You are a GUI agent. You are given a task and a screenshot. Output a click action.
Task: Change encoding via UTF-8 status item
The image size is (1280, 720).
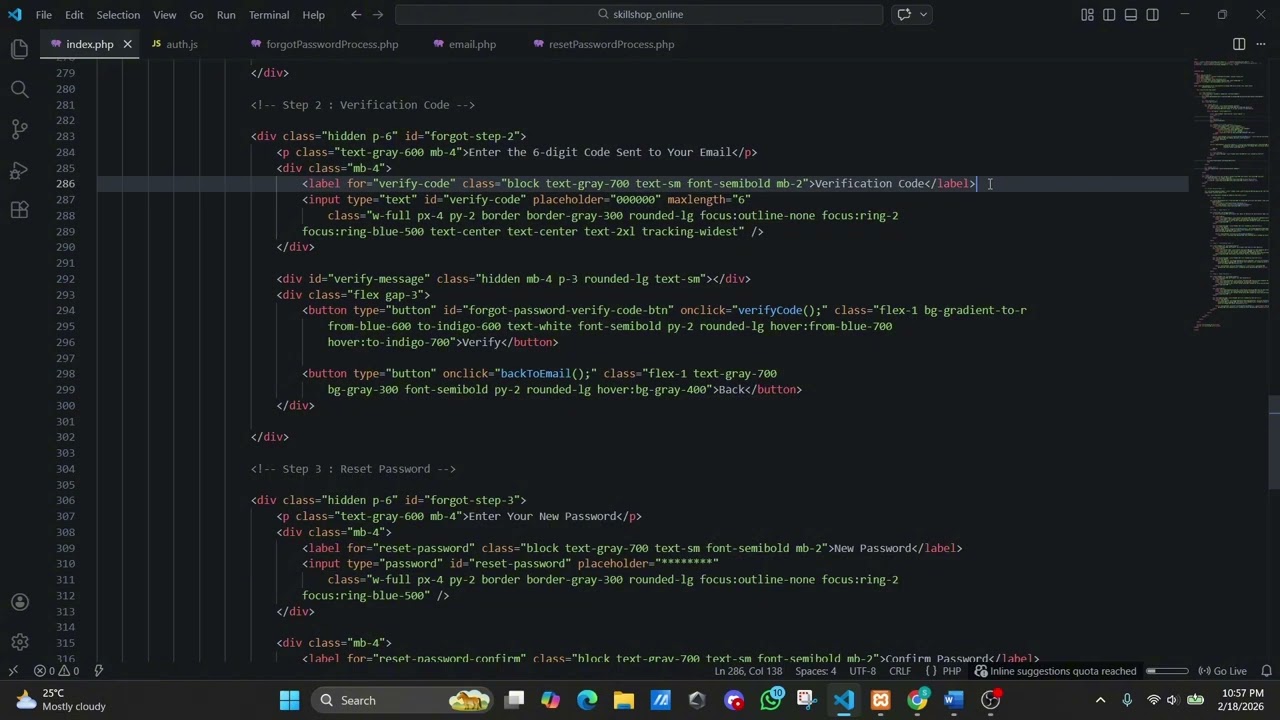point(862,671)
